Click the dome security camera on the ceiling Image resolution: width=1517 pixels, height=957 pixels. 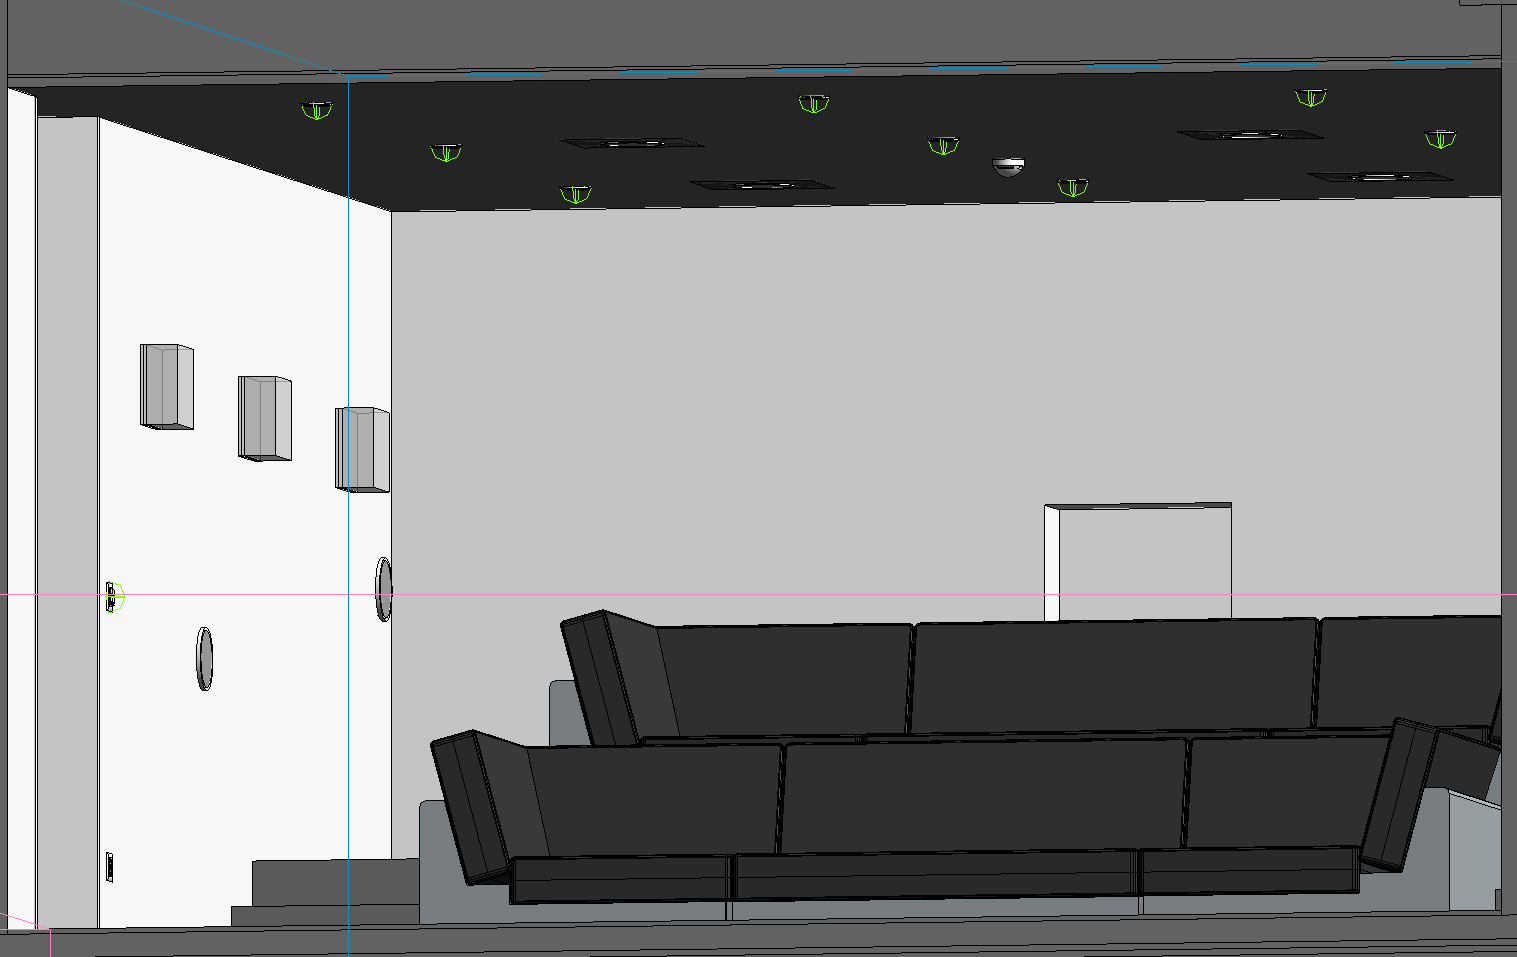click(1009, 165)
